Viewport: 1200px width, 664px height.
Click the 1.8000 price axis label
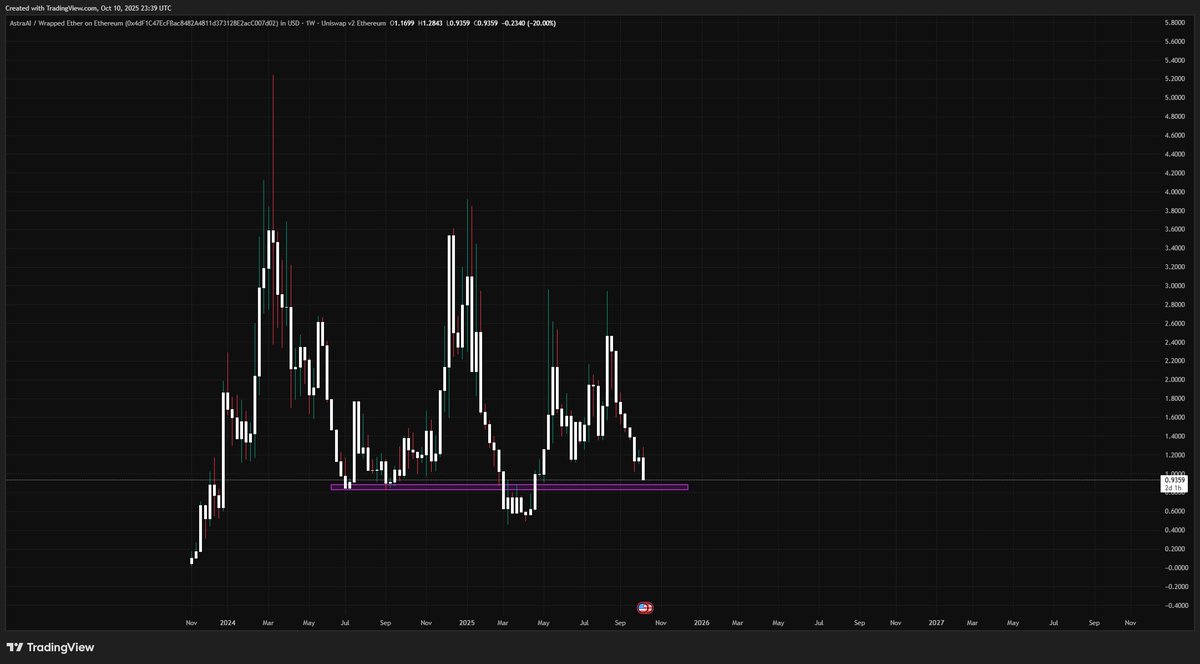[1174, 399]
